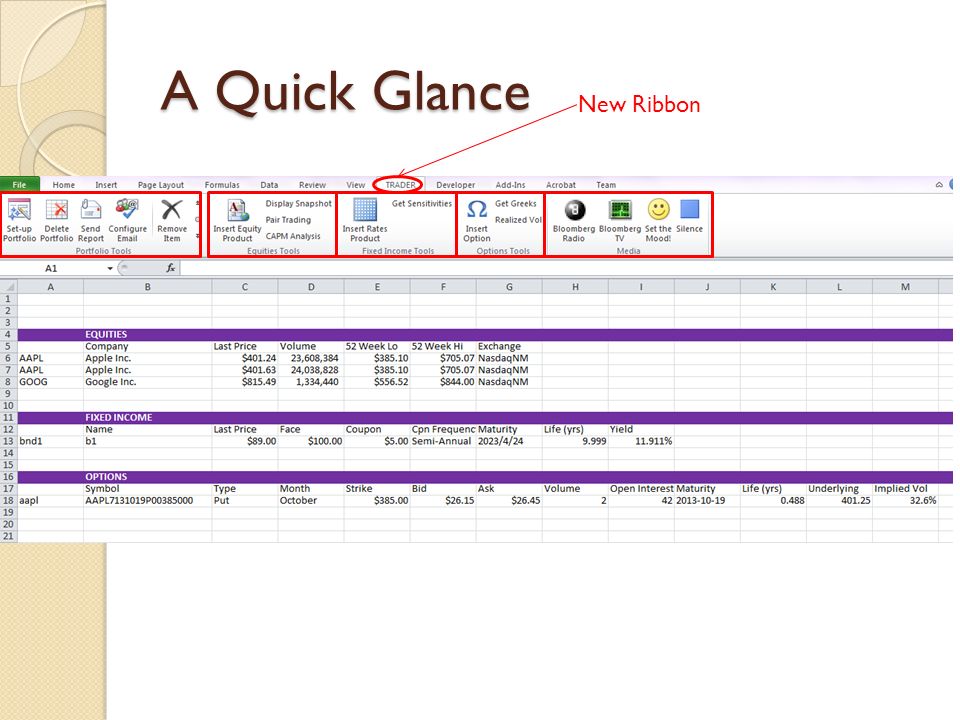Click the Name Box showing A1
The height and width of the screenshot is (720, 960).
click(53, 268)
